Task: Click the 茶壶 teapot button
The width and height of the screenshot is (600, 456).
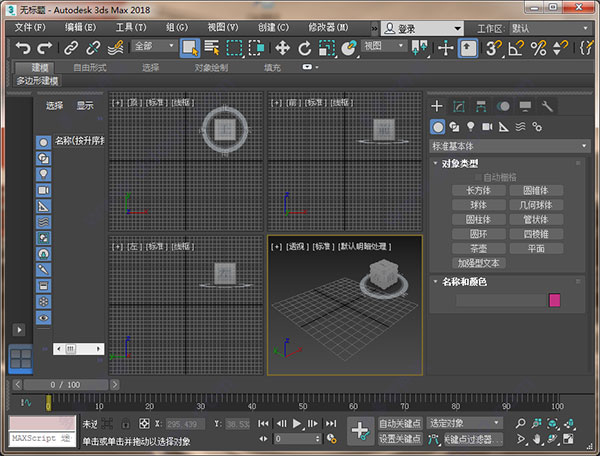Action: [x=478, y=248]
